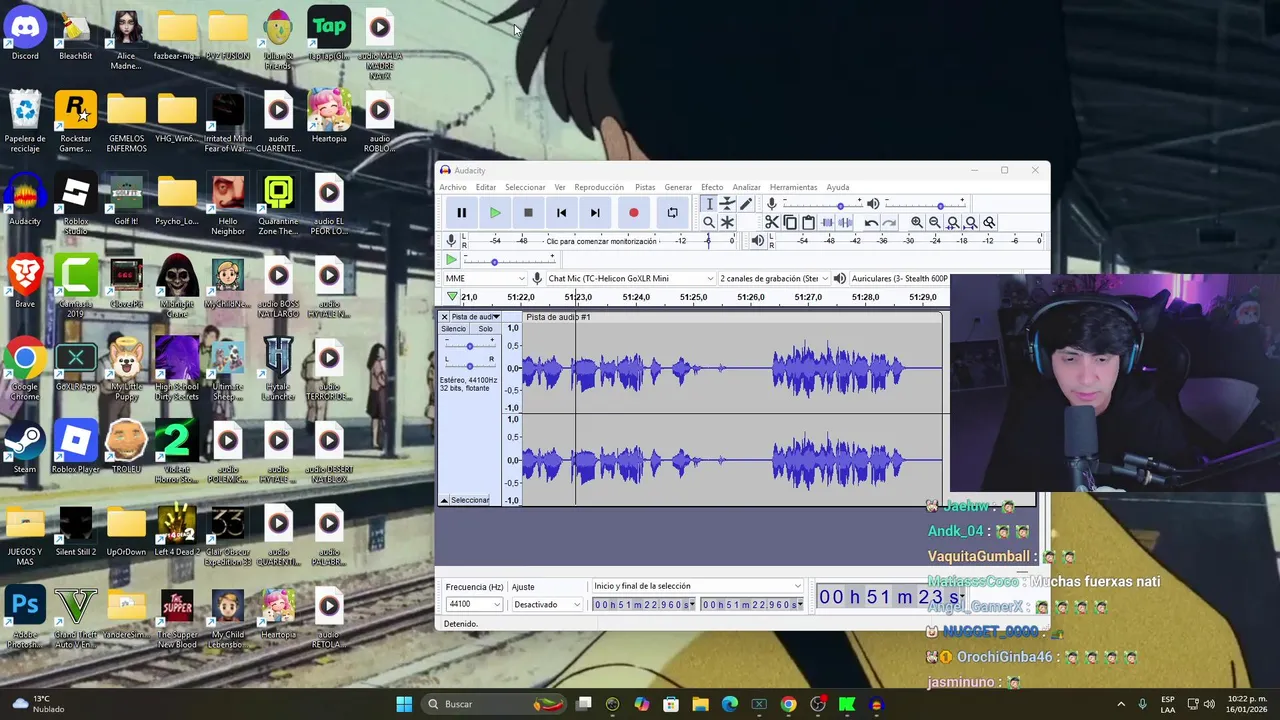Click the Pause button in Audacity
1280x720 pixels.
(x=461, y=212)
